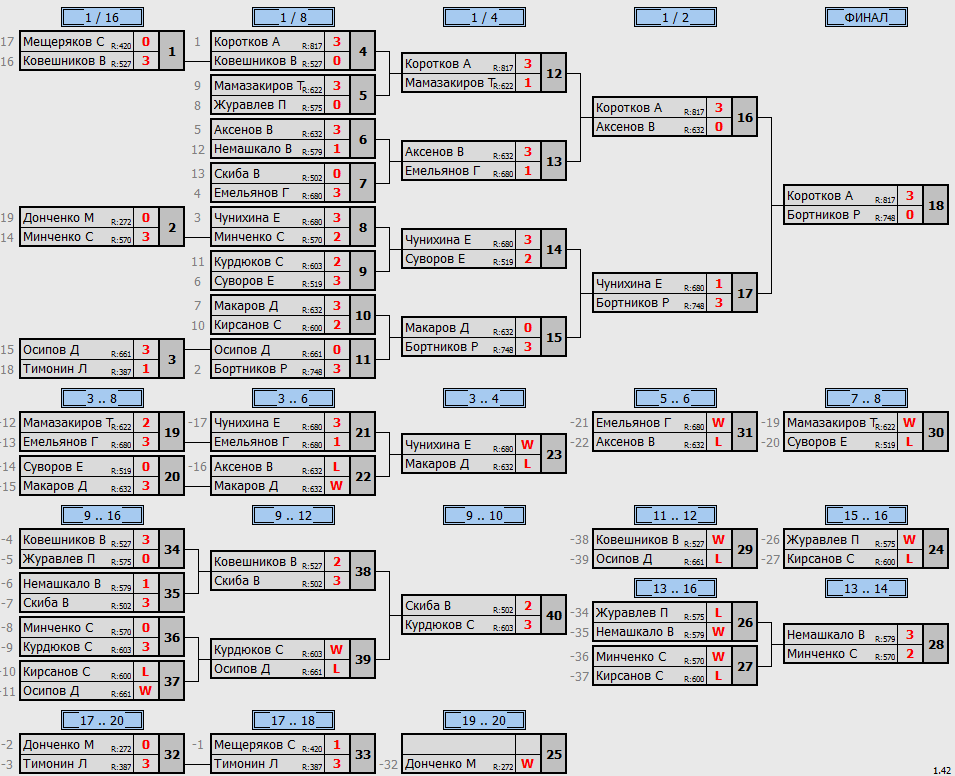Select Скиба В in match 7
Screen dimensions: 955x776
[236, 174]
